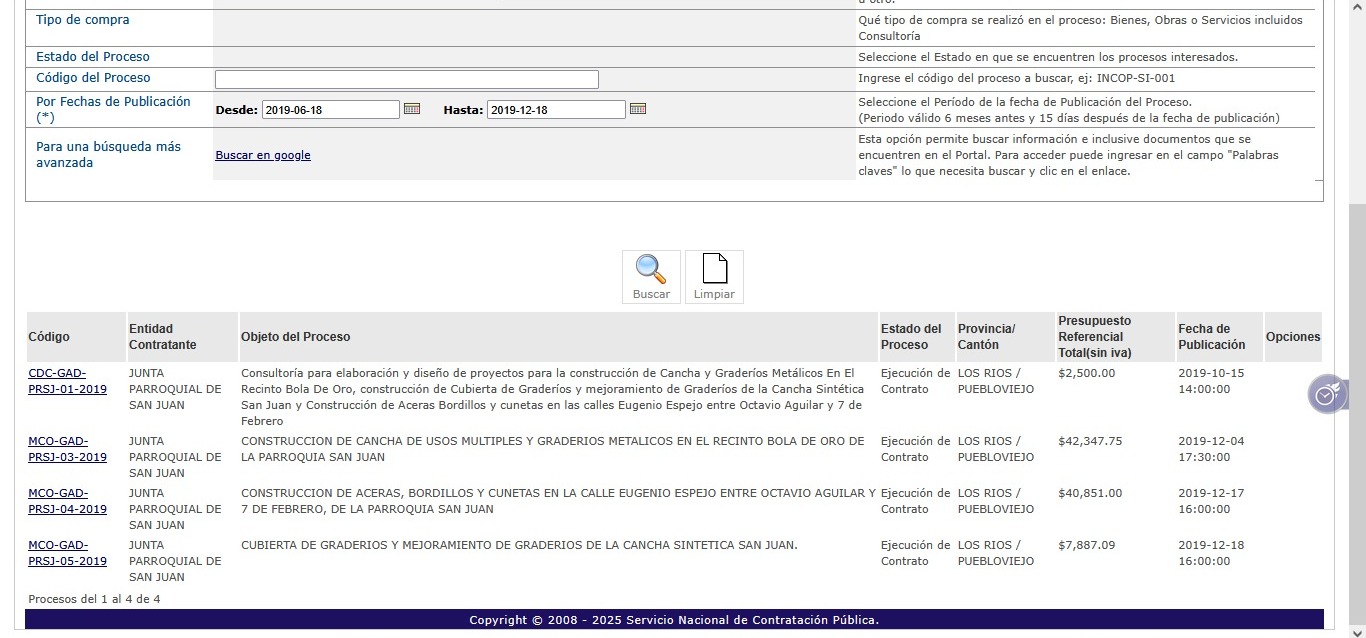This screenshot has width=1366, height=638.
Task: Click the Limpiar blank page icon
Action: 714,270
